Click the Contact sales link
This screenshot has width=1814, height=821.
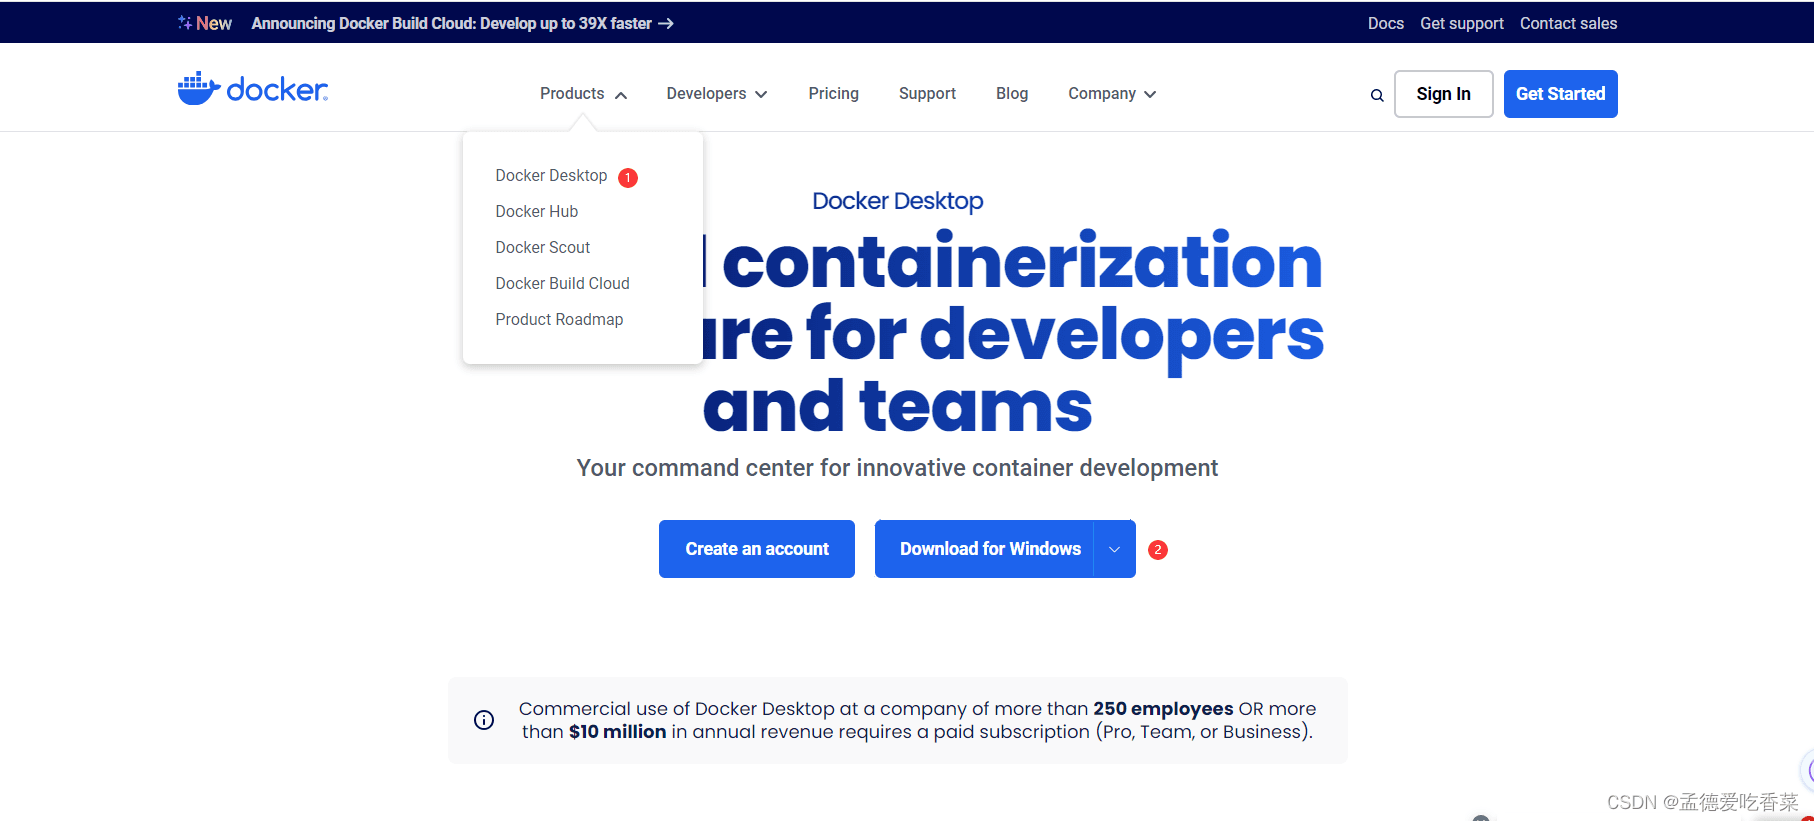[x=1569, y=23]
